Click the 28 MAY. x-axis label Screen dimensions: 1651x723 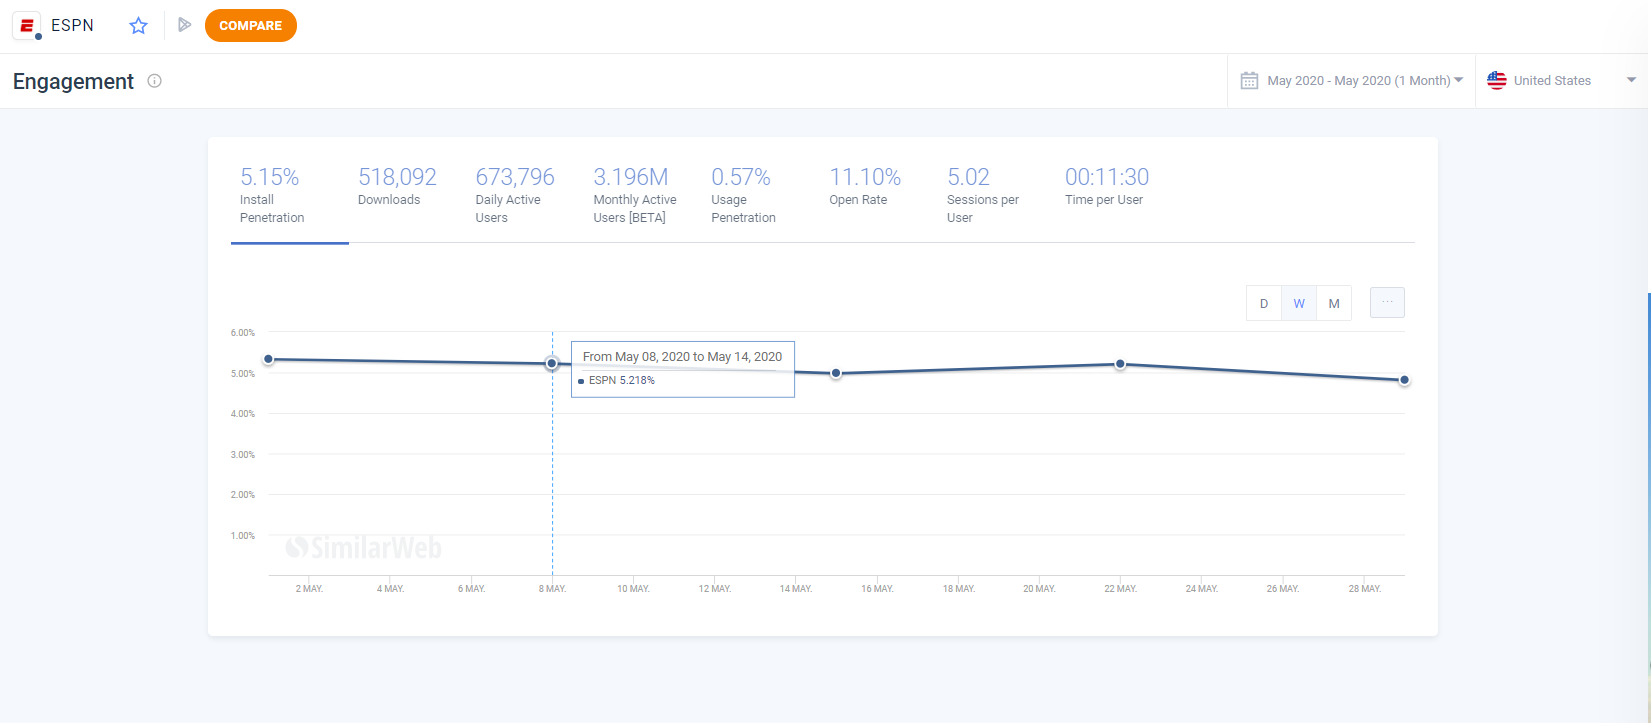tap(1364, 589)
